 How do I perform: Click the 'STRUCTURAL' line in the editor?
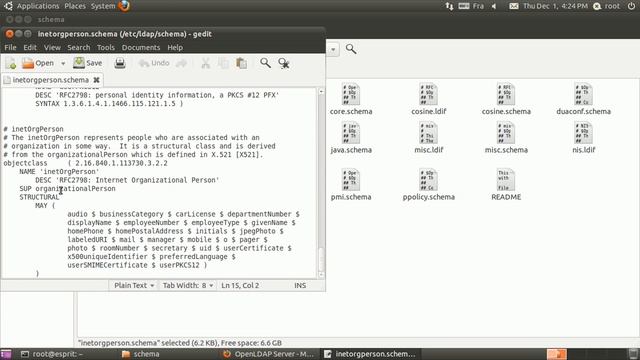point(39,197)
